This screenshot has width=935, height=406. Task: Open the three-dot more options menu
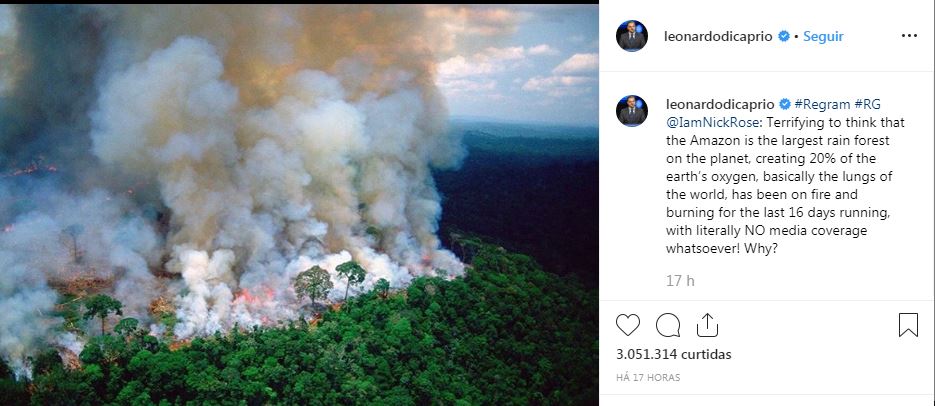pyautogui.click(x=909, y=36)
